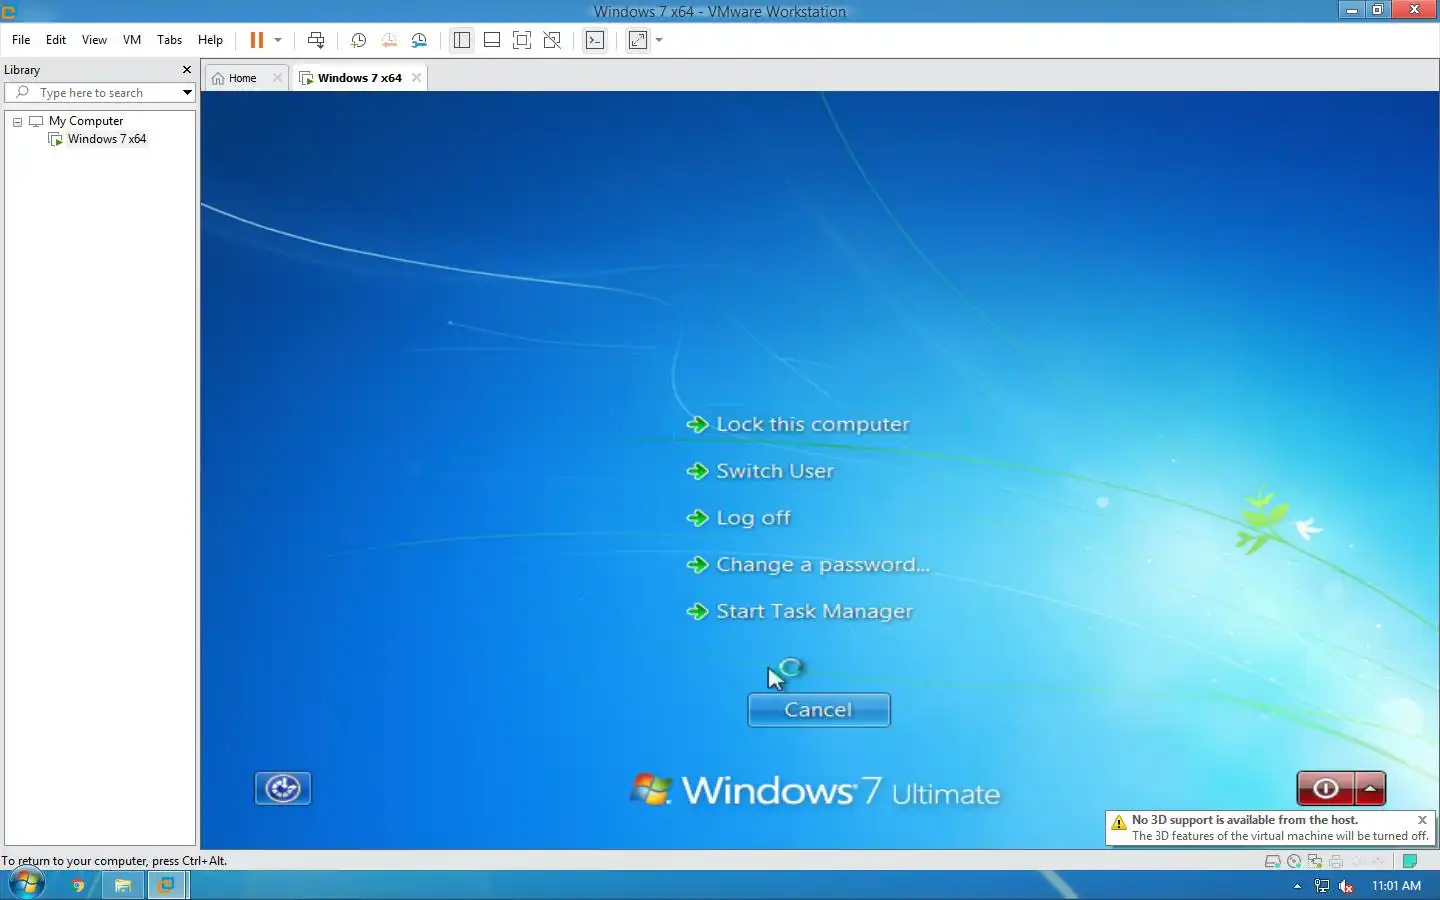Click the 11:01 AM clock
The image size is (1440, 900).
click(1396, 886)
